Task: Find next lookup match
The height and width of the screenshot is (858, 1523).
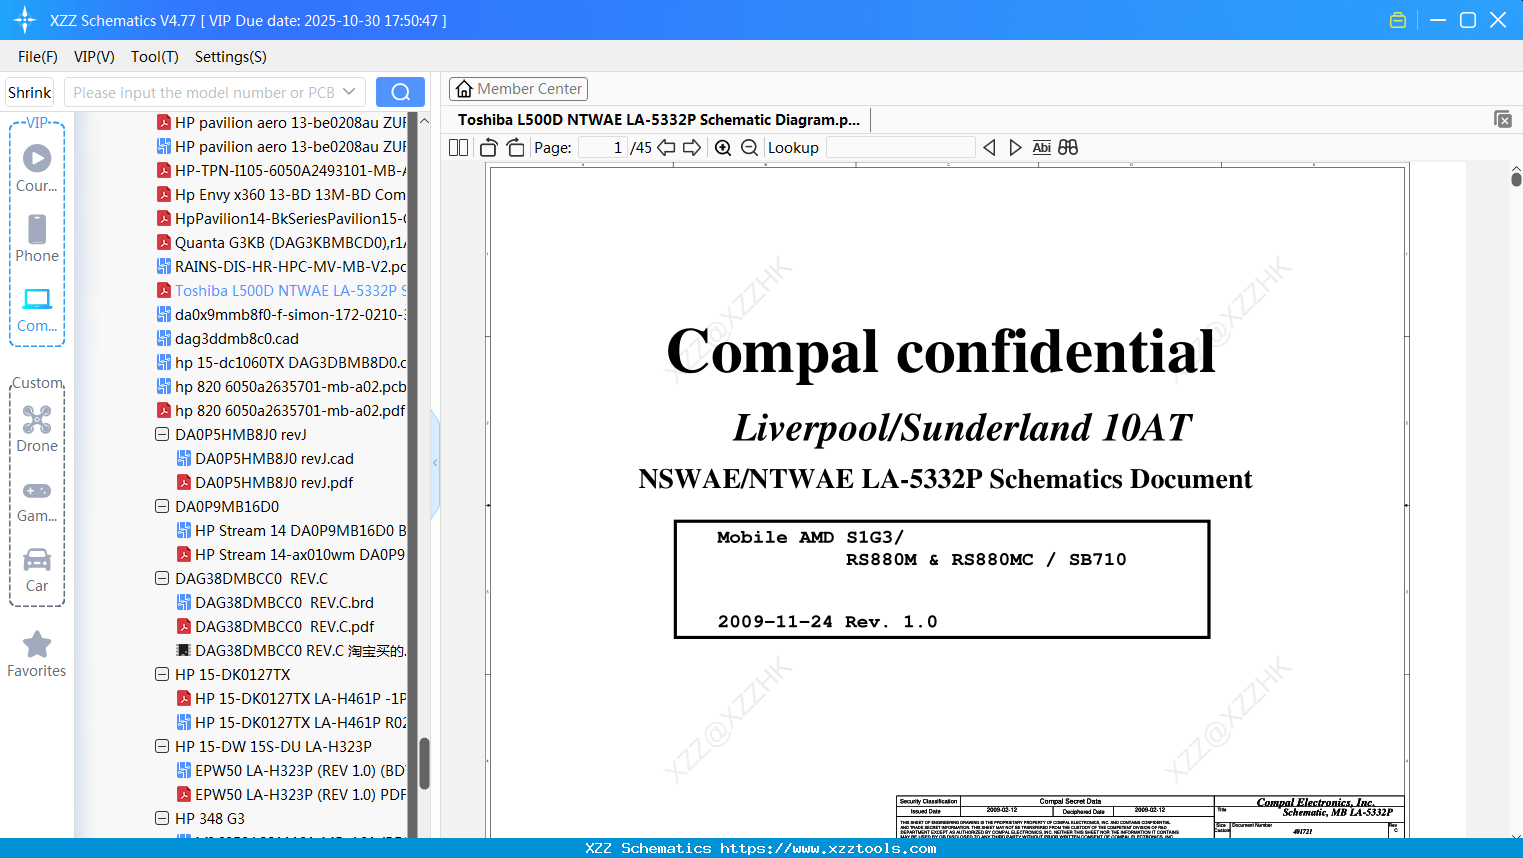Action: coord(1015,148)
